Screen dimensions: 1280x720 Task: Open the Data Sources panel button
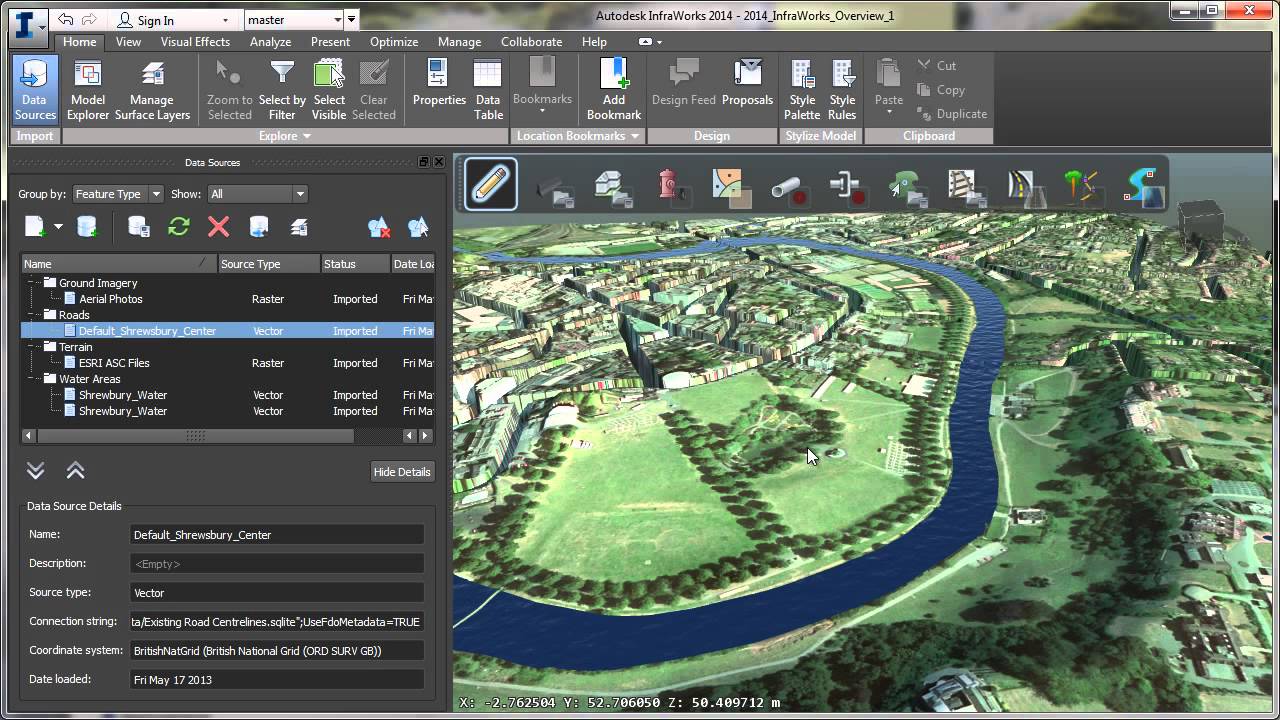click(x=35, y=90)
